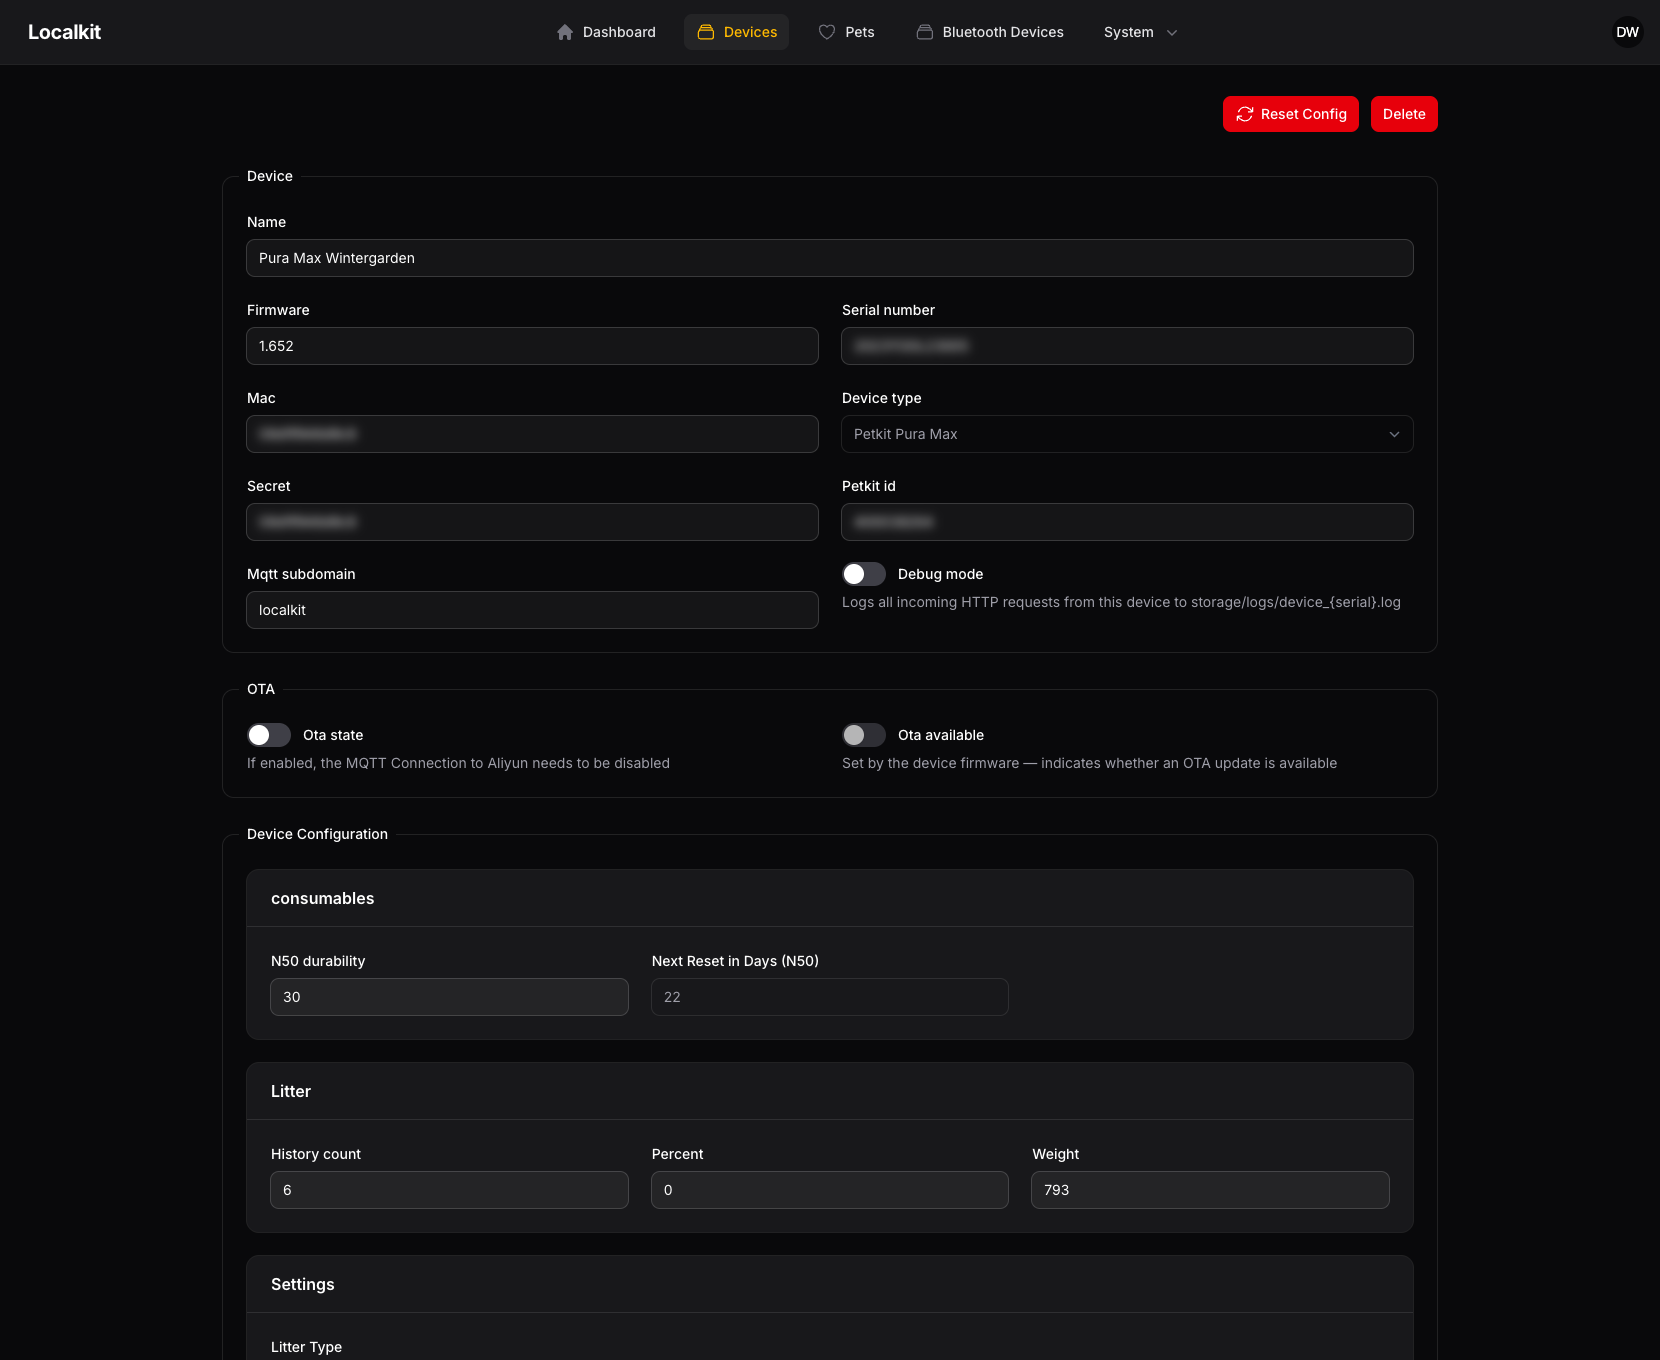Click the Mac address field
Viewport: 1660px width, 1360px height.
pos(532,434)
